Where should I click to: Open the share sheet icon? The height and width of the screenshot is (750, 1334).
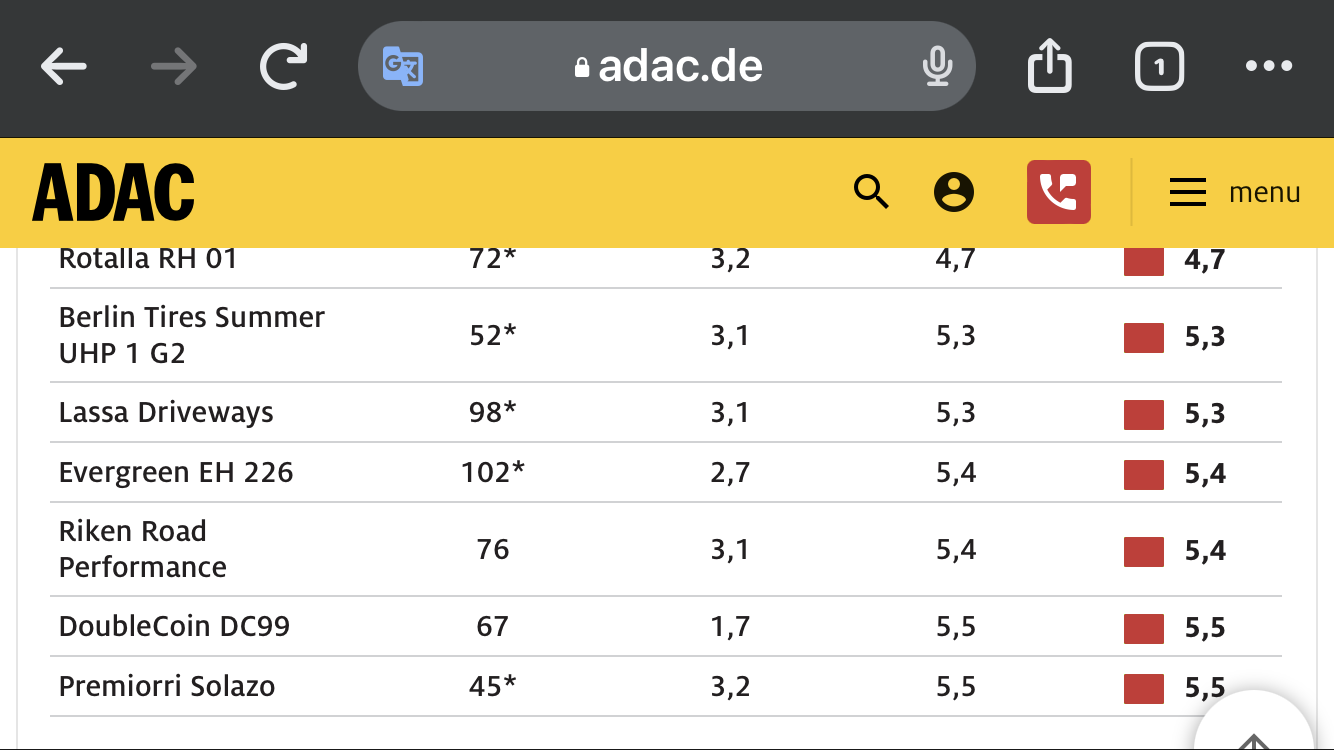tap(1049, 65)
